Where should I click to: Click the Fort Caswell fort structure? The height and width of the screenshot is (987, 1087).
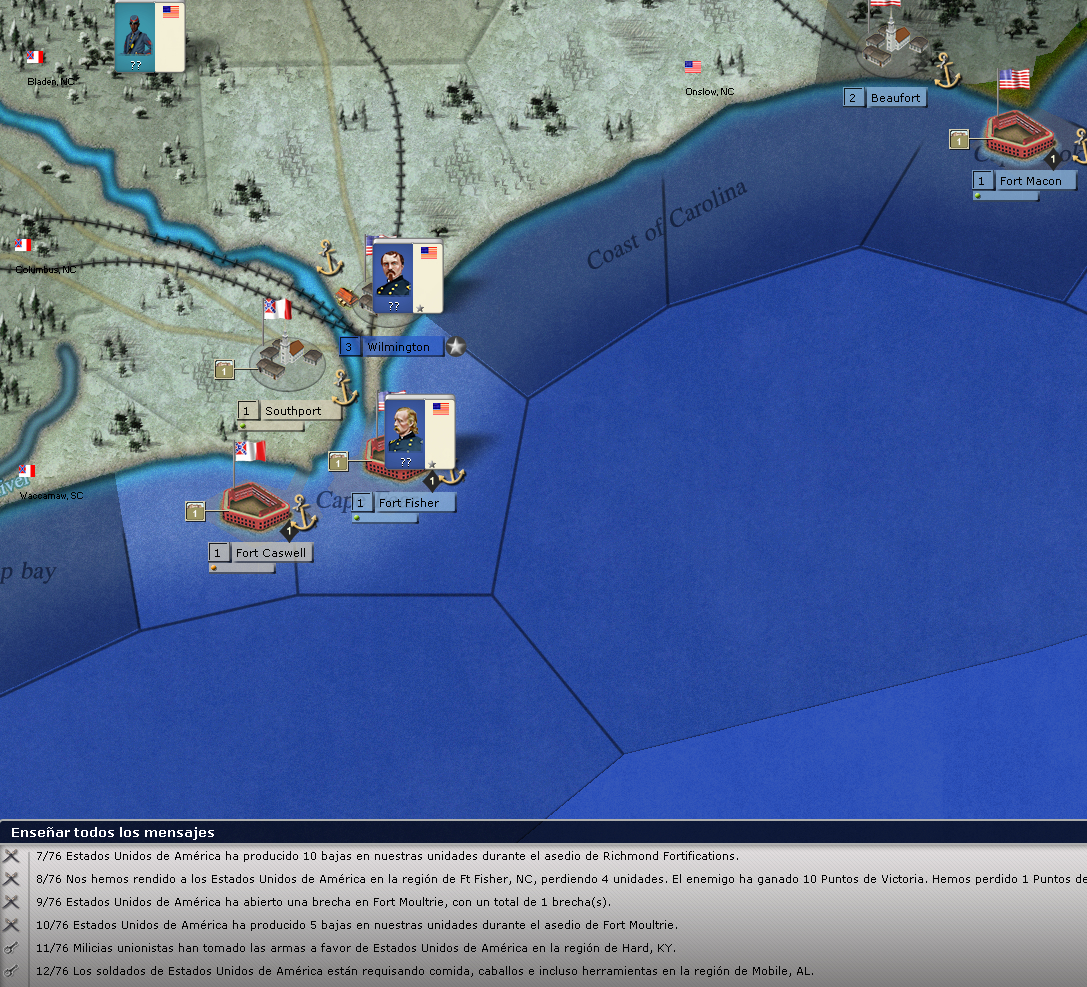click(255, 507)
